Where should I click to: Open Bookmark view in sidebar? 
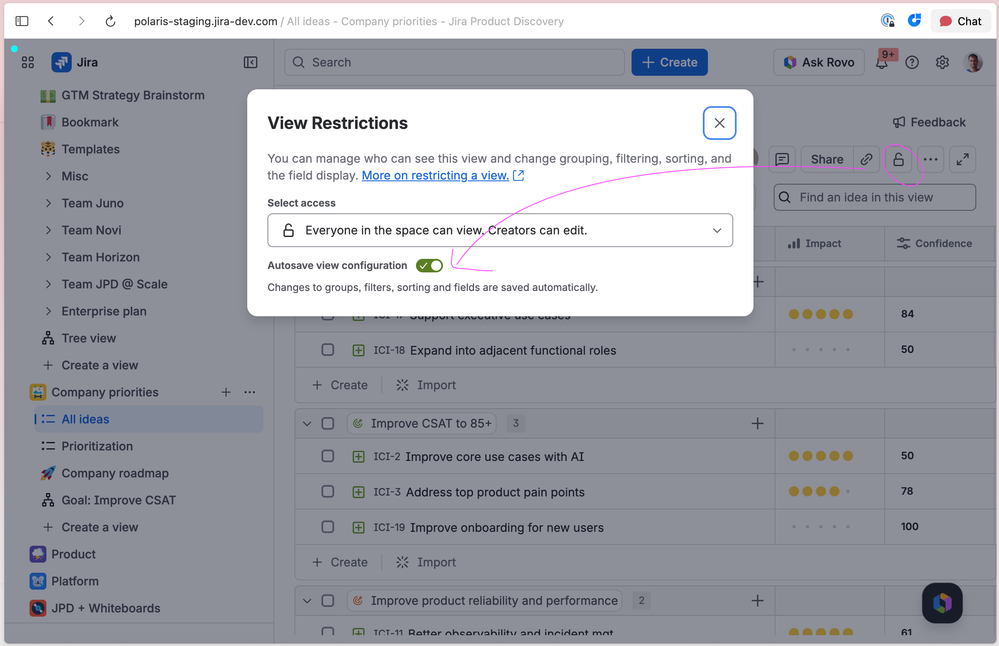(x=90, y=122)
